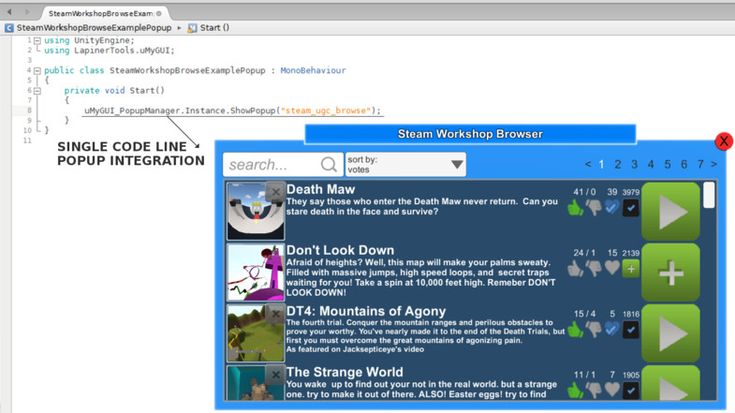The image size is (735, 413).
Task: Collapse the SteamWorkshopBrowseExamplePopup class code fold
Action: pos(37,71)
